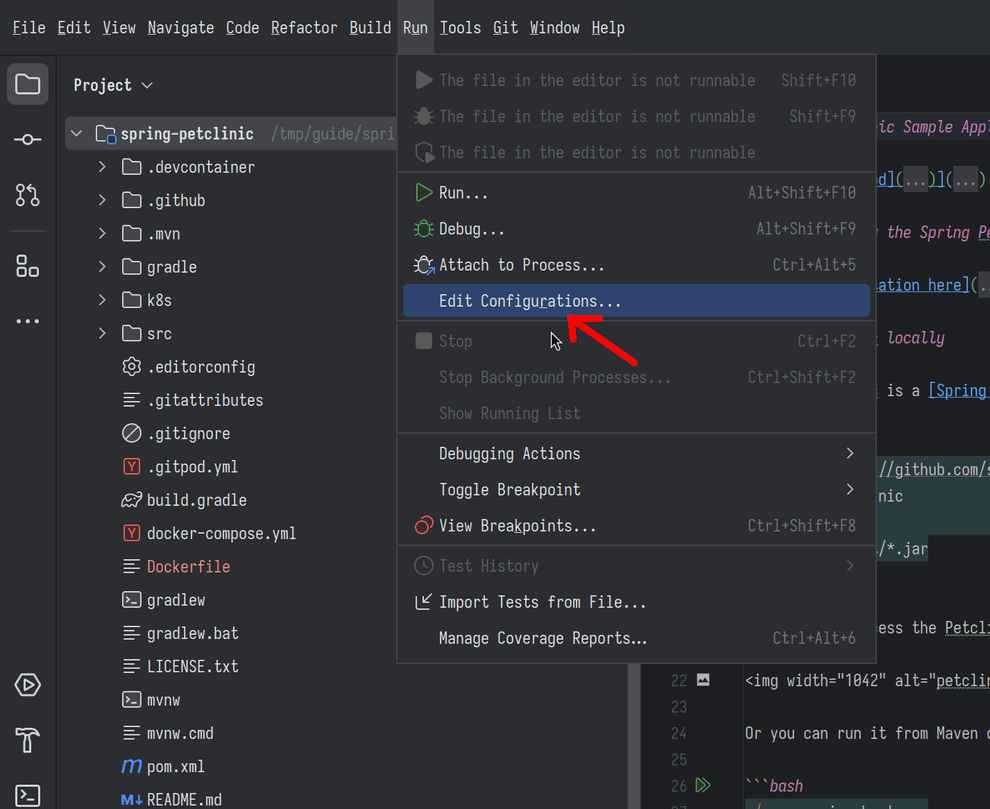Open the Navigate menu

point(181,28)
